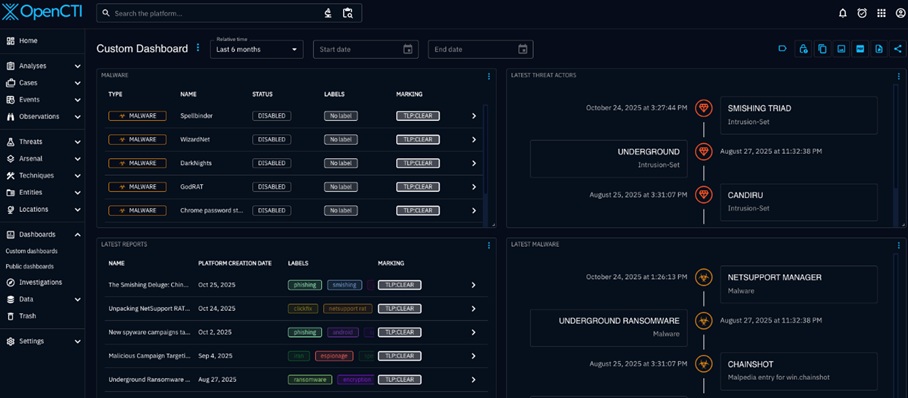
Task: Open GodRAT malware row arrow
Action: point(474,187)
